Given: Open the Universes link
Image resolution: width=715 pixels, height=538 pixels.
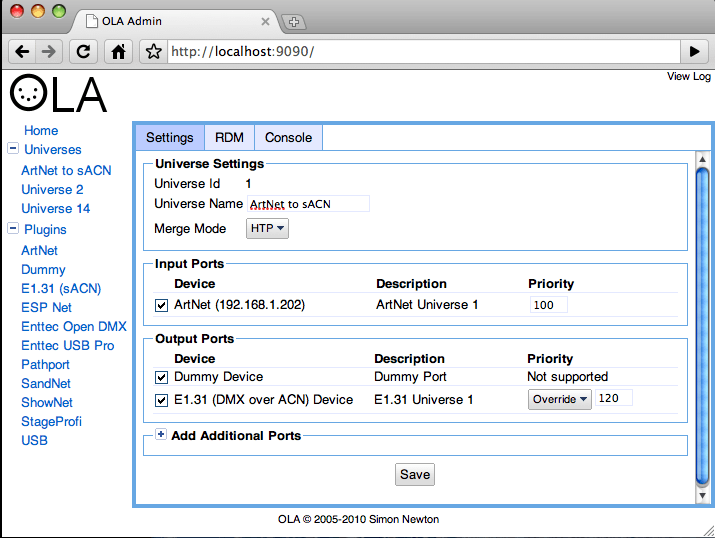Looking at the screenshot, I should click(x=53, y=150).
